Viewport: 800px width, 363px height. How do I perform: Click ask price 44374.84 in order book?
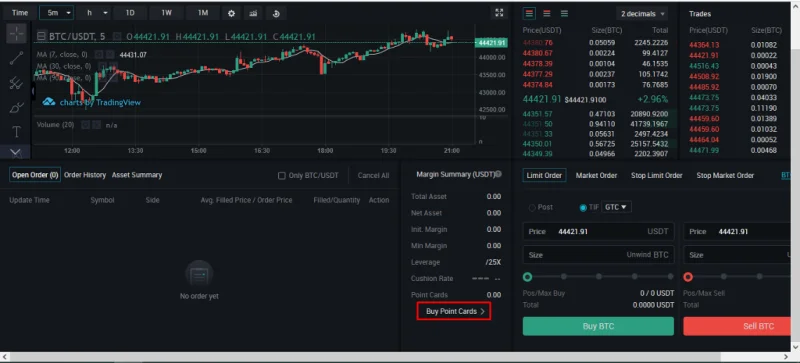(x=537, y=85)
